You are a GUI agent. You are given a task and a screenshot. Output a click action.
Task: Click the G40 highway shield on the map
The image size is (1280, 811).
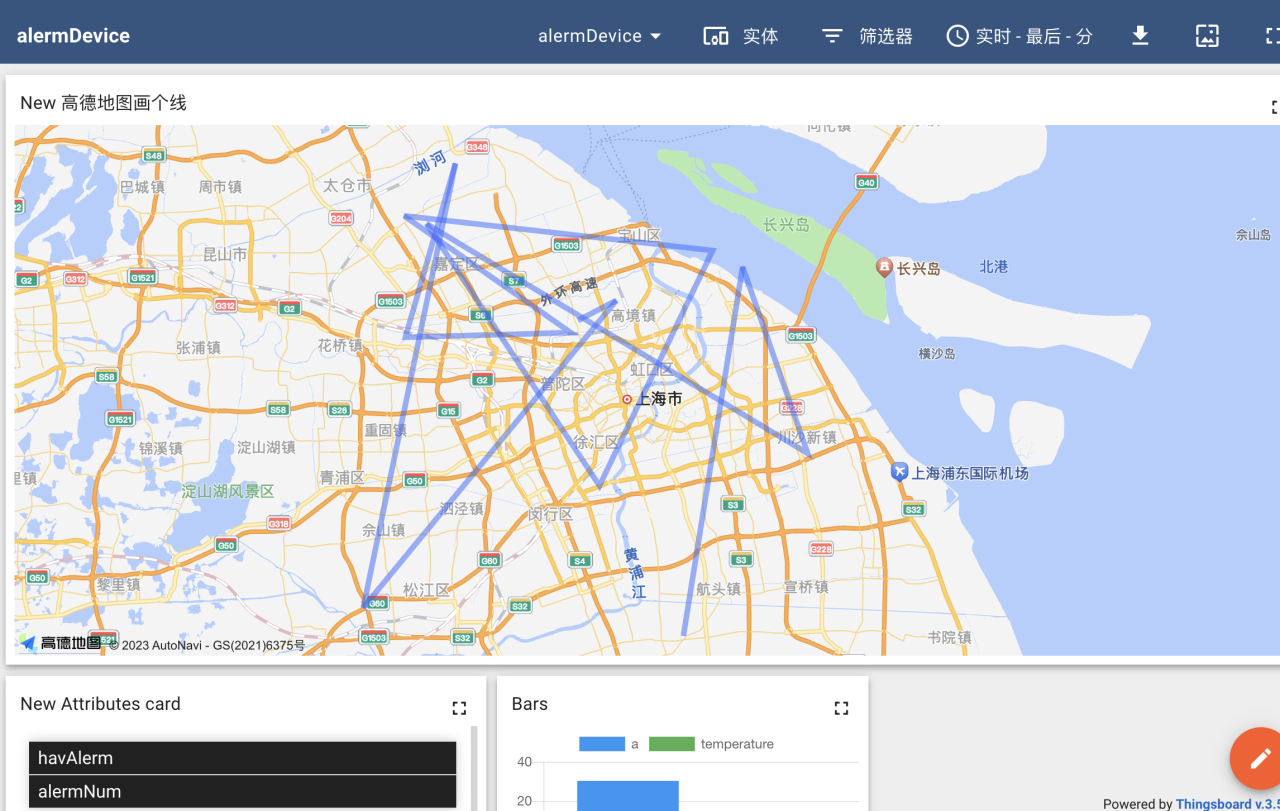pos(867,182)
